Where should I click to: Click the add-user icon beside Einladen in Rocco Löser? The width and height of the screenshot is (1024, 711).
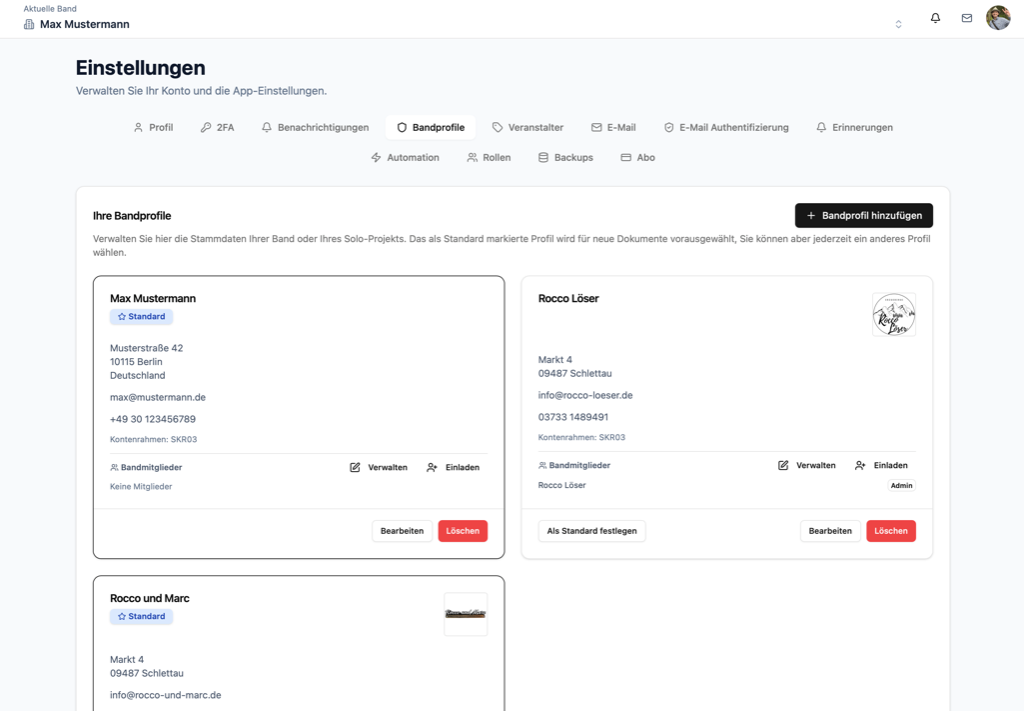click(860, 466)
